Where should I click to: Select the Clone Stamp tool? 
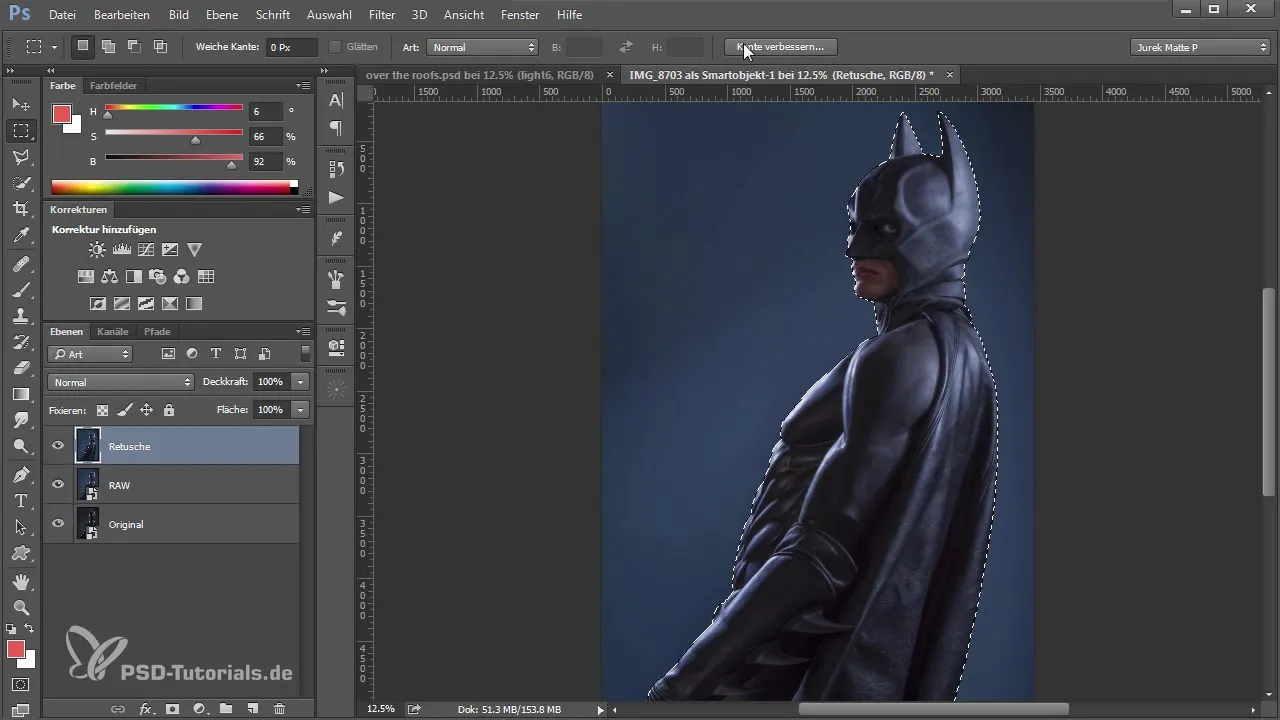21,316
